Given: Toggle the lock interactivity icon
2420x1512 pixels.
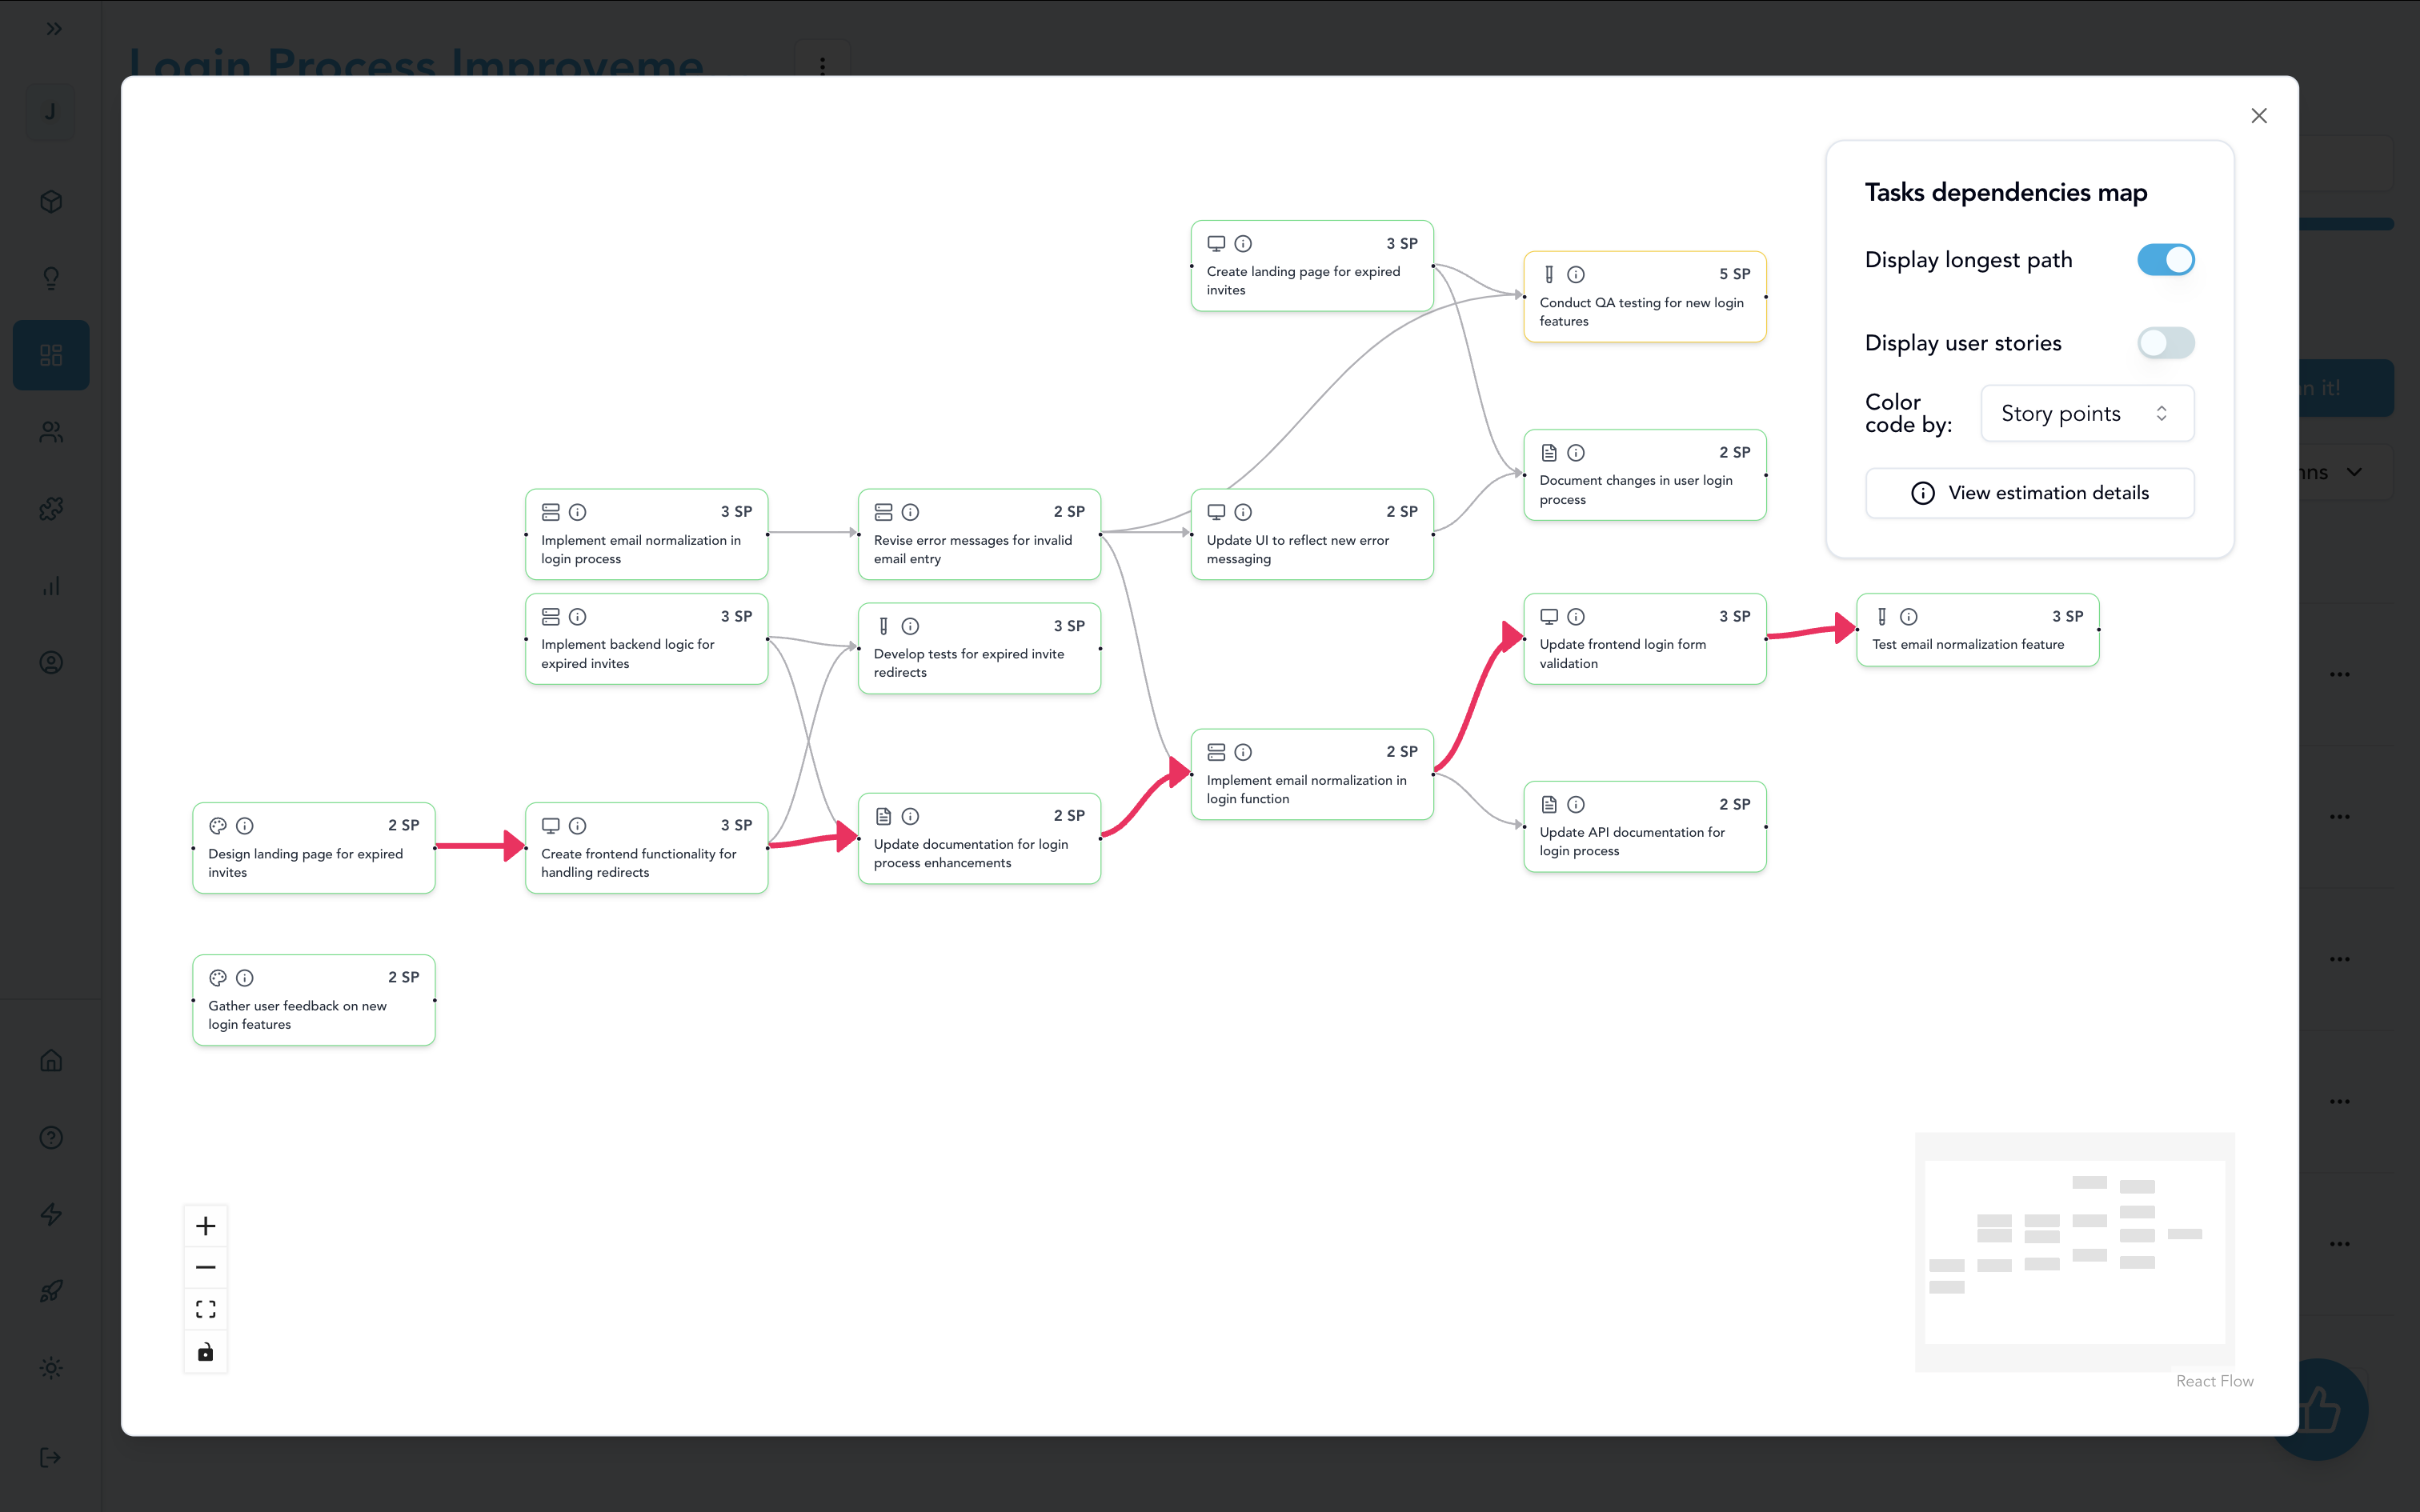Looking at the screenshot, I should (205, 1352).
